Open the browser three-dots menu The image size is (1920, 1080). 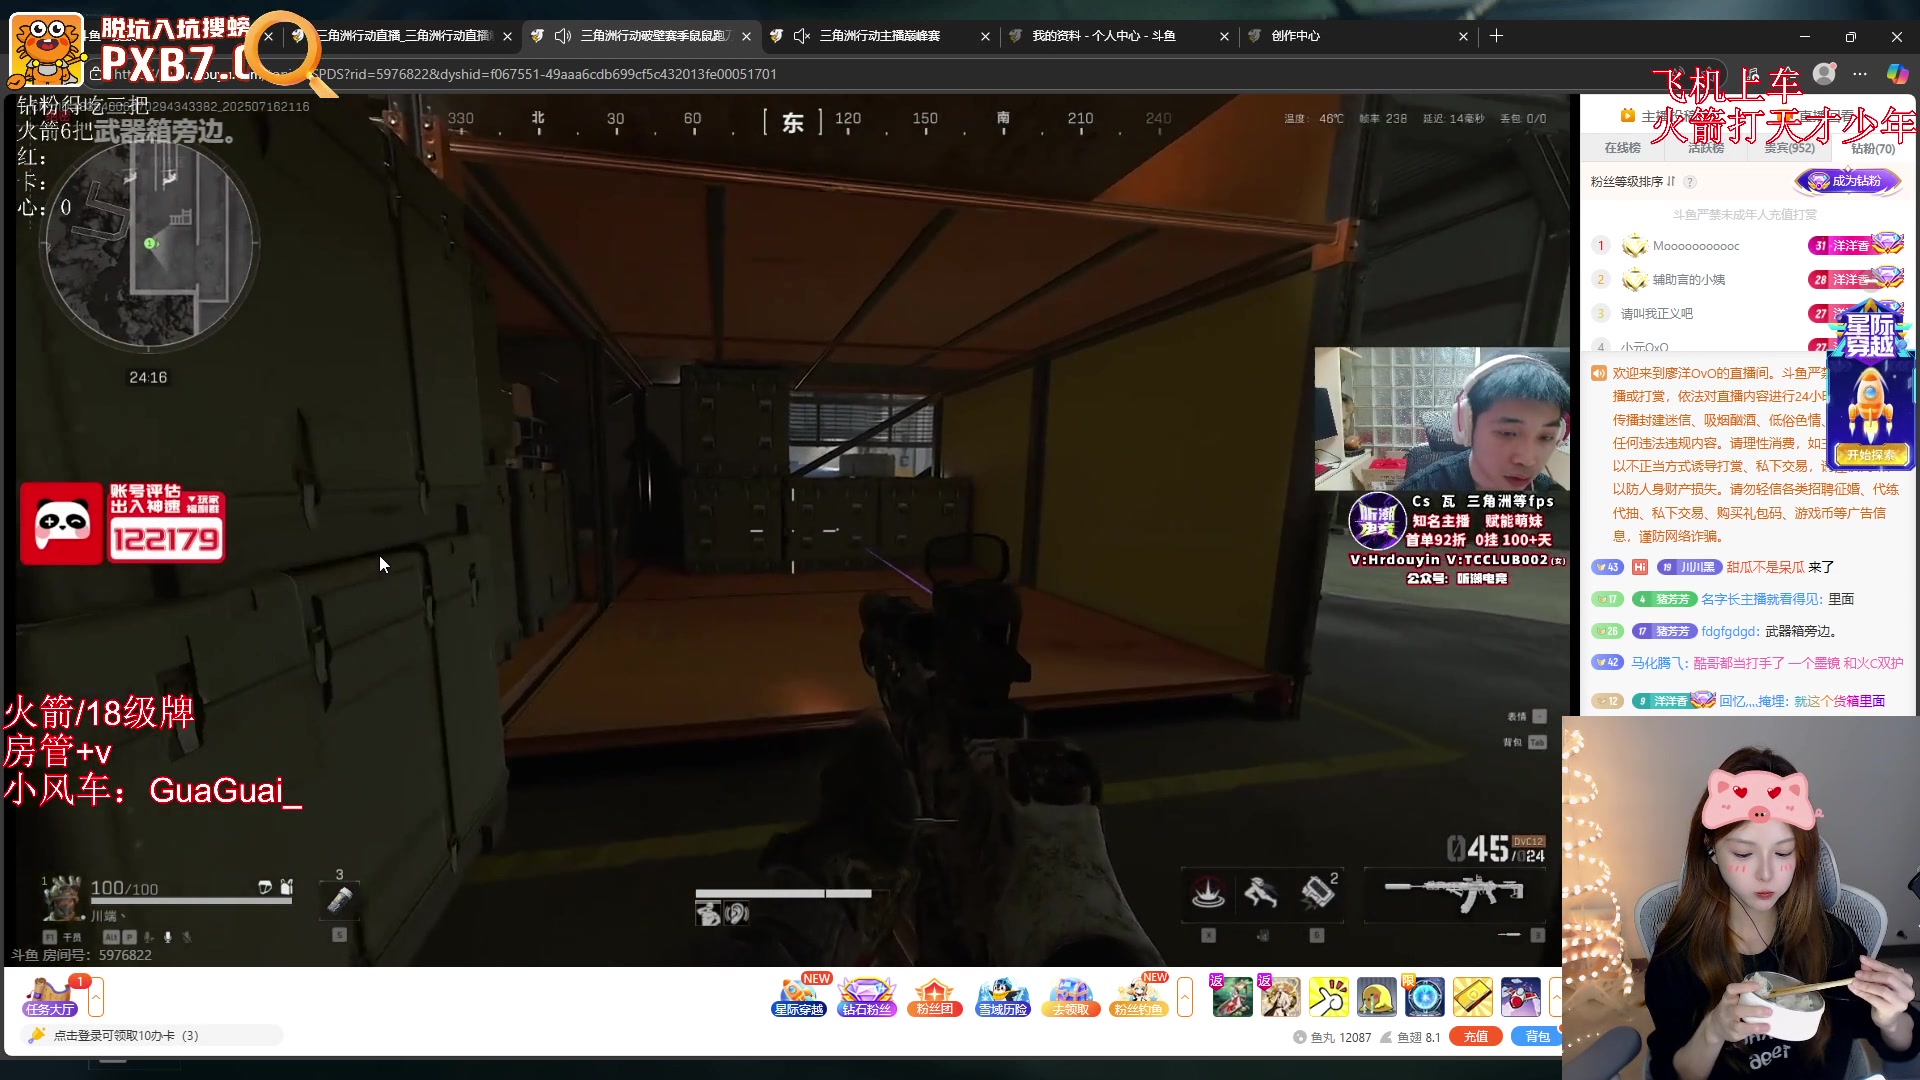[1860, 73]
